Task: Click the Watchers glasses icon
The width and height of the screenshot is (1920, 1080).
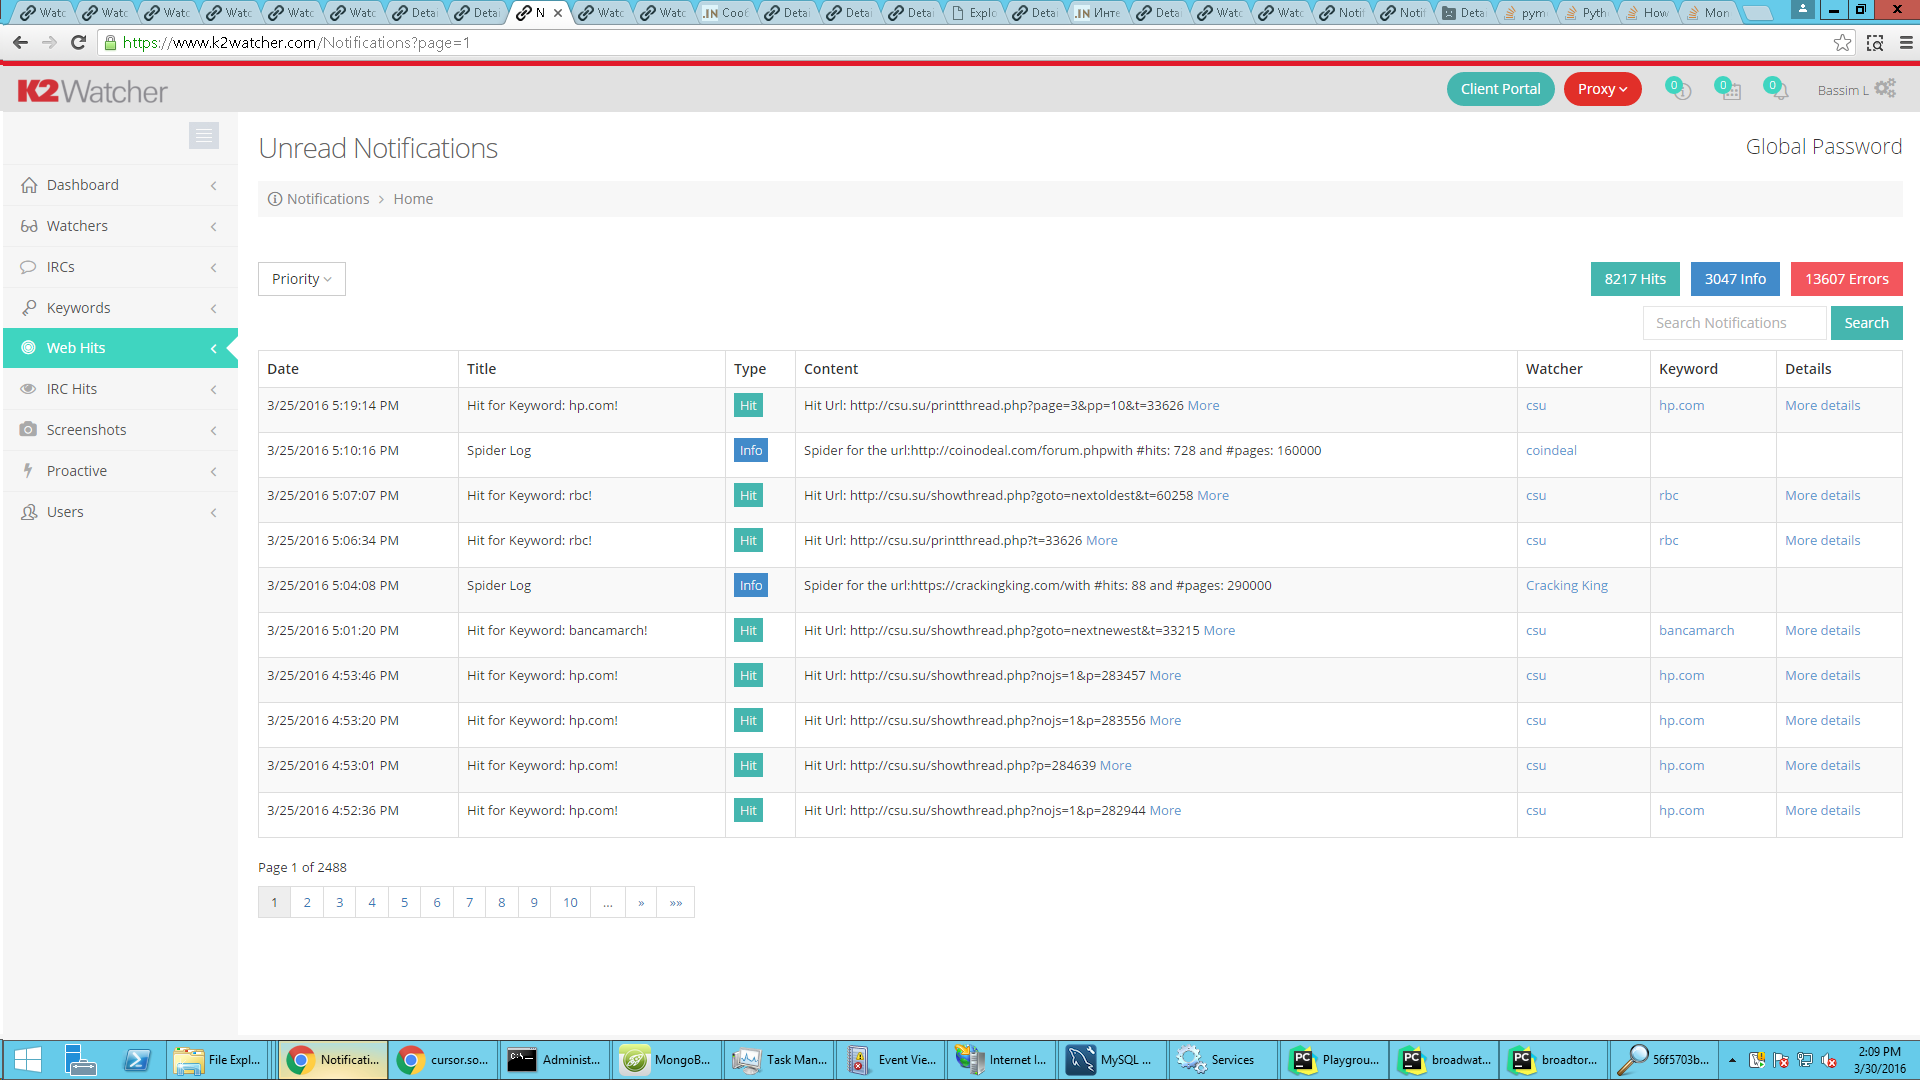Action: coord(29,226)
